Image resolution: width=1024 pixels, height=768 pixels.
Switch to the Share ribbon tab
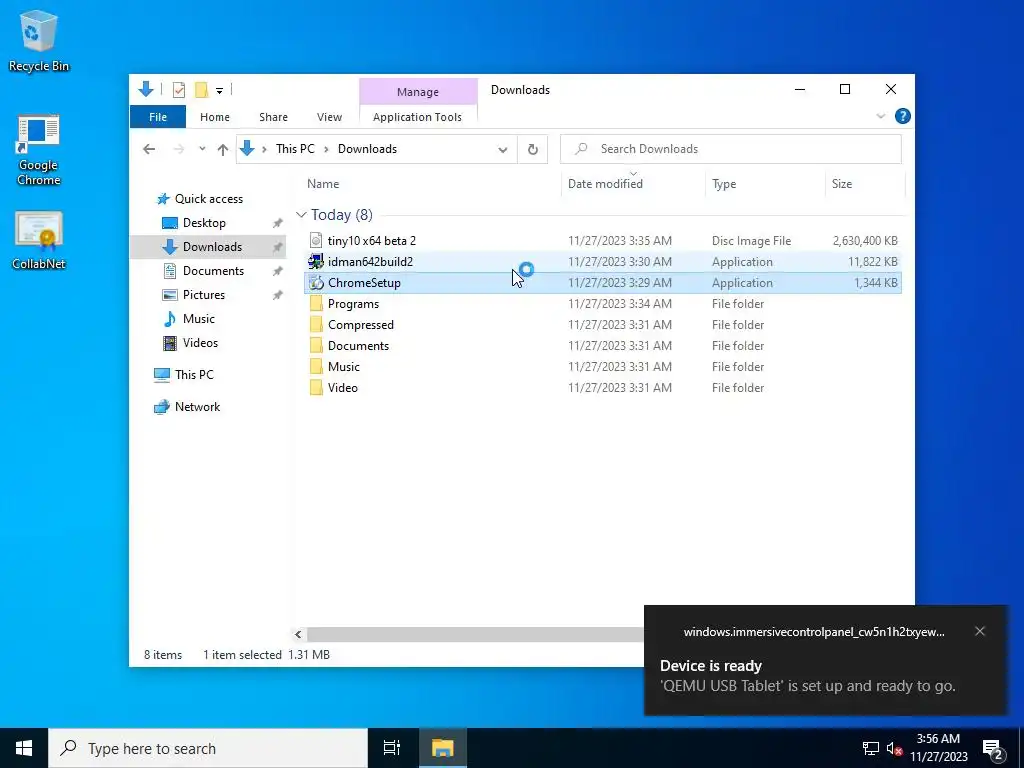273,117
